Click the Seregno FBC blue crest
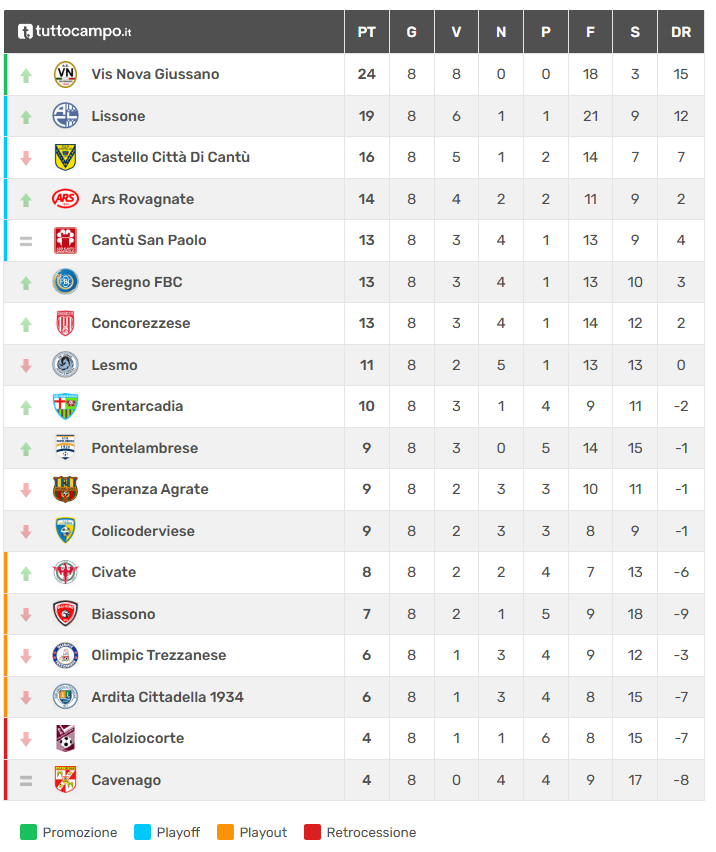716x852 pixels. click(65, 282)
